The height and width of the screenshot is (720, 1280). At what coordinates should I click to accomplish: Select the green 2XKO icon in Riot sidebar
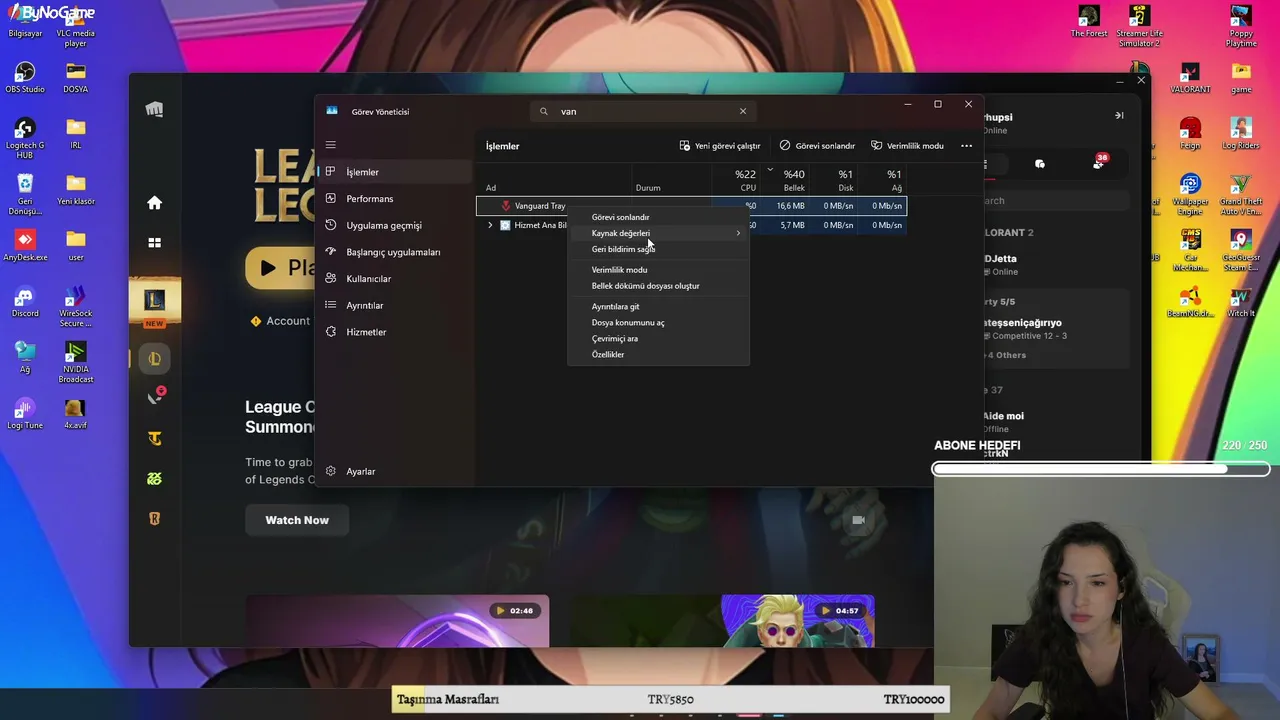click(x=154, y=479)
